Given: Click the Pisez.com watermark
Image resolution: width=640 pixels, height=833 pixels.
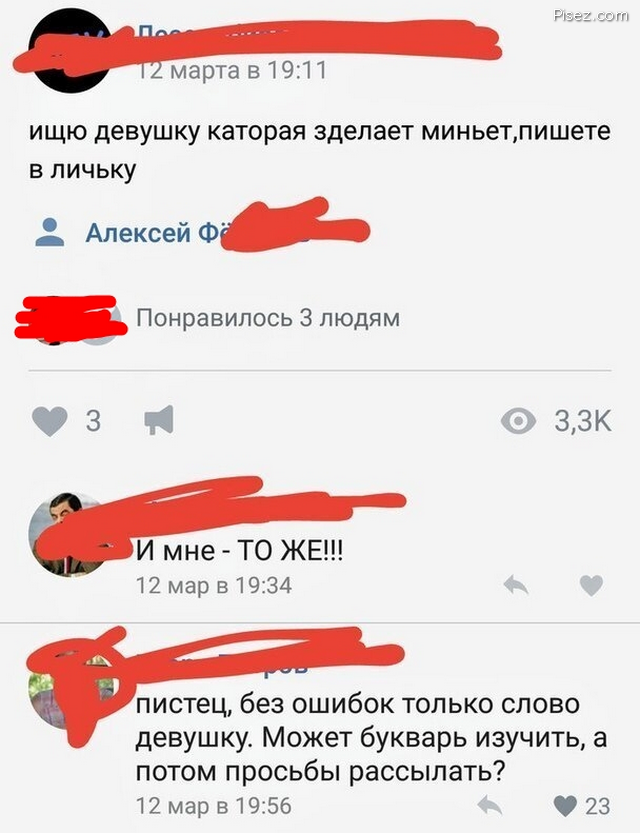Looking at the screenshot, I should (x=591, y=15).
